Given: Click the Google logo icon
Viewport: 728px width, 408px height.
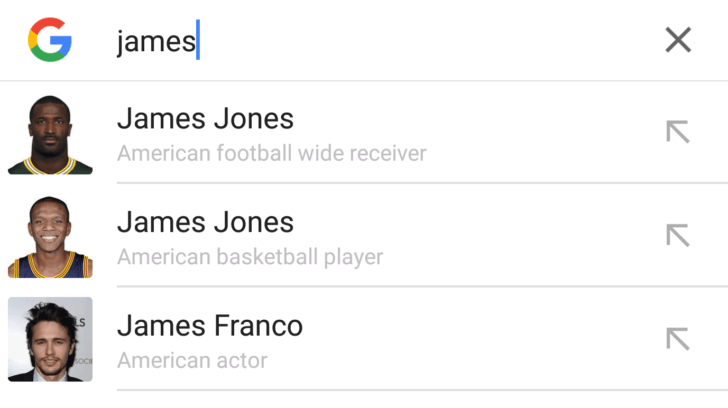Looking at the screenshot, I should (50, 40).
